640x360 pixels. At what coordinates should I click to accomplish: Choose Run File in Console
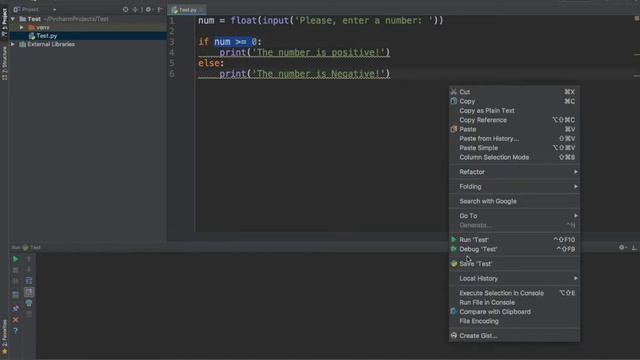(514, 302)
